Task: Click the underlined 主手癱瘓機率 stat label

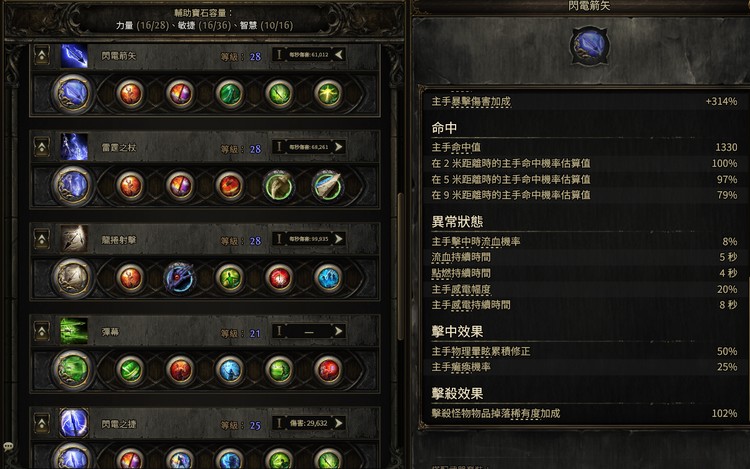Action: pos(461,367)
